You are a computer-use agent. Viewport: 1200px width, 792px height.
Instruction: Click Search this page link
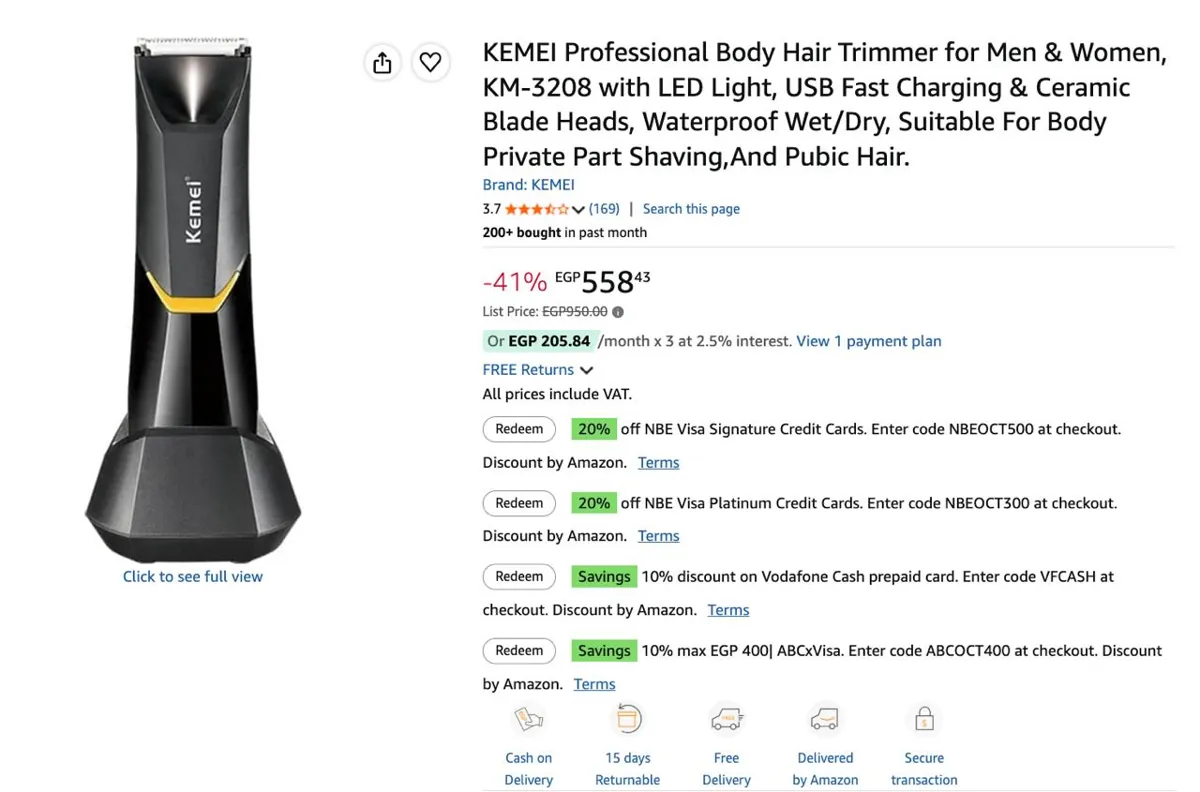pos(691,209)
